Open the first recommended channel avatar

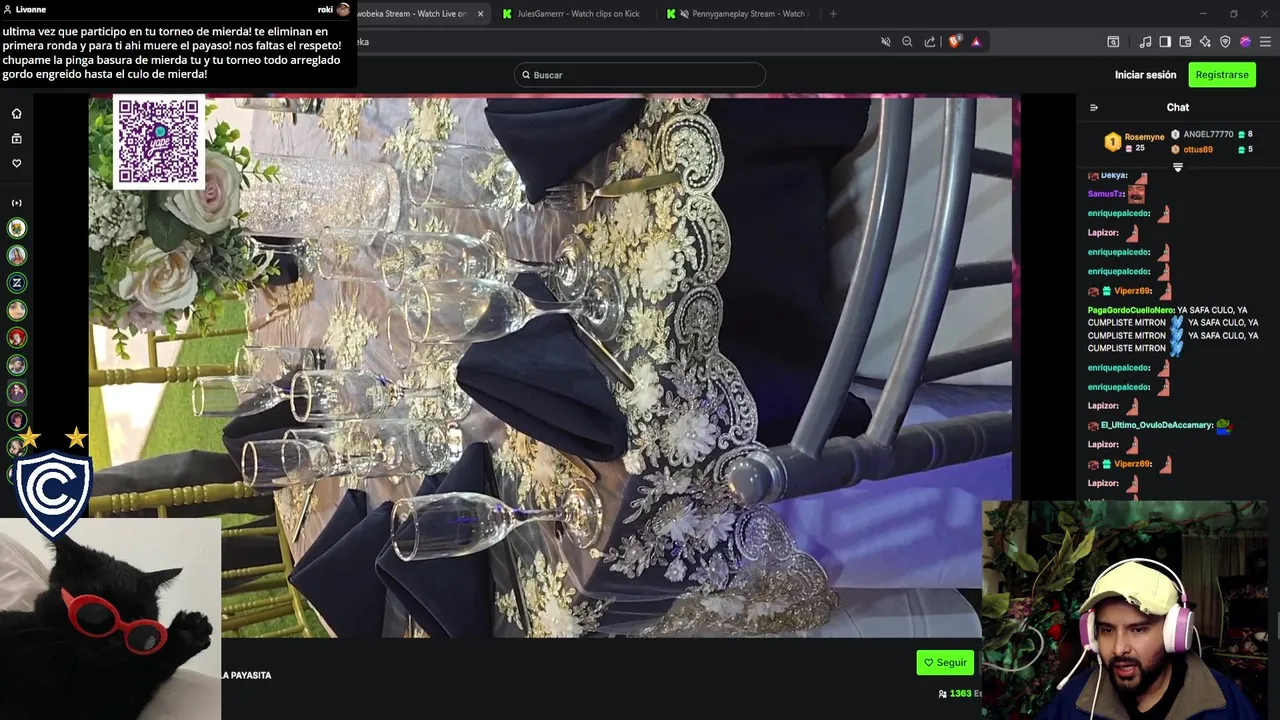tap(17, 229)
